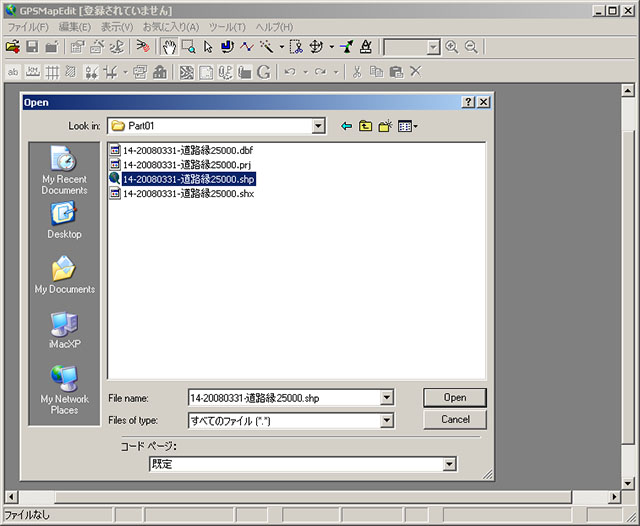Viewport: 640px width, 526px height.
Task: Create a new folder with the toolbar icon
Action: coord(385,126)
